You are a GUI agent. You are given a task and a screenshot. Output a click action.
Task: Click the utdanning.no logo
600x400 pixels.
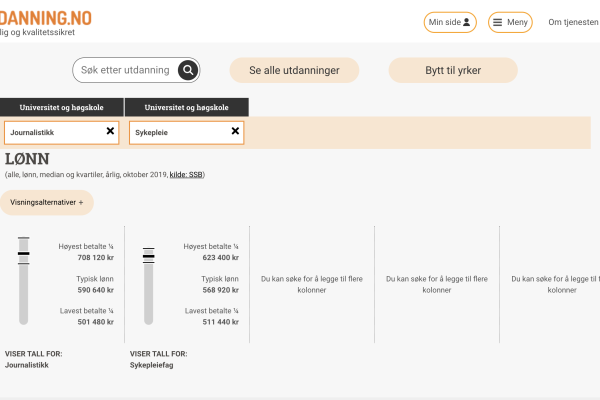pos(45,18)
